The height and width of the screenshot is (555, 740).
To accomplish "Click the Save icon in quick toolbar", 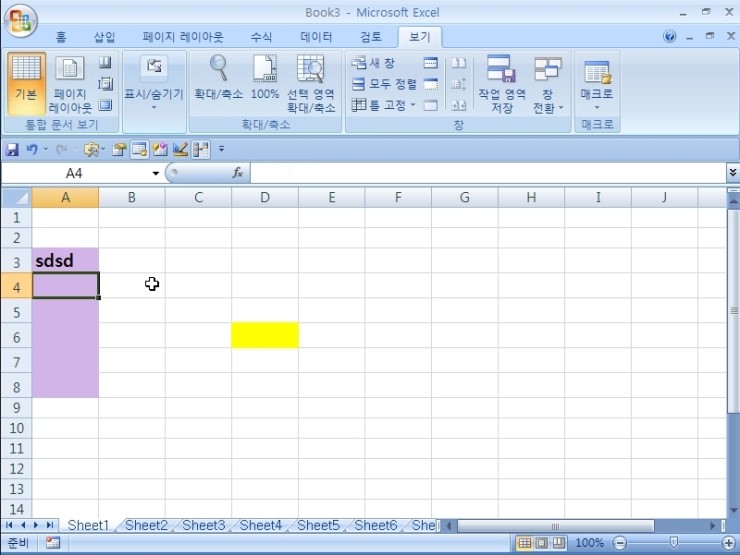I will pyautogui.click(x=13, y=149).
